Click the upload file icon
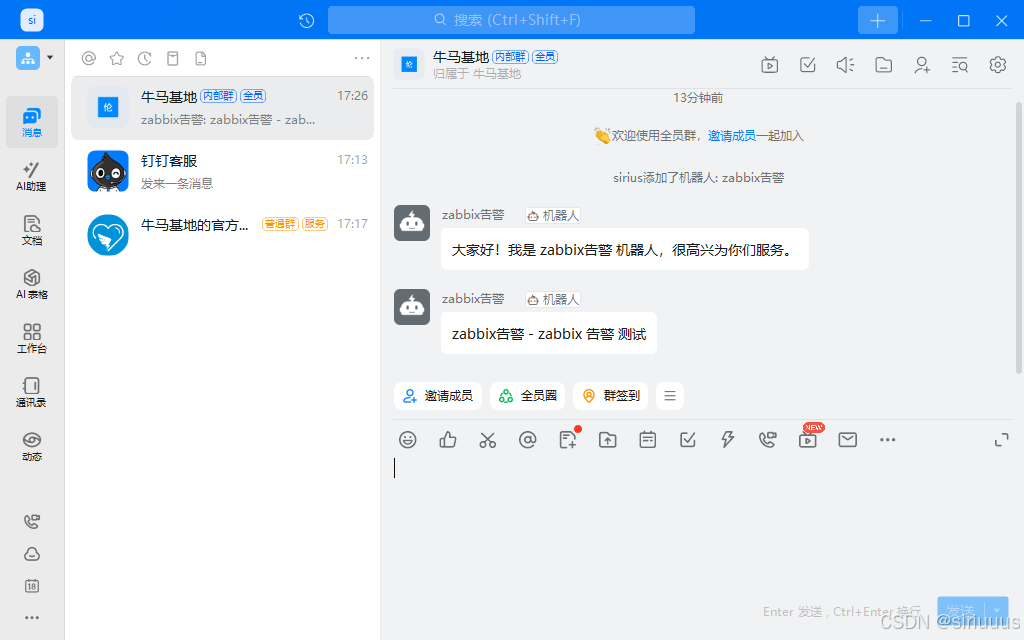Screen dimensions: 1024x640 pyautogui.click(x=608, y=440)
